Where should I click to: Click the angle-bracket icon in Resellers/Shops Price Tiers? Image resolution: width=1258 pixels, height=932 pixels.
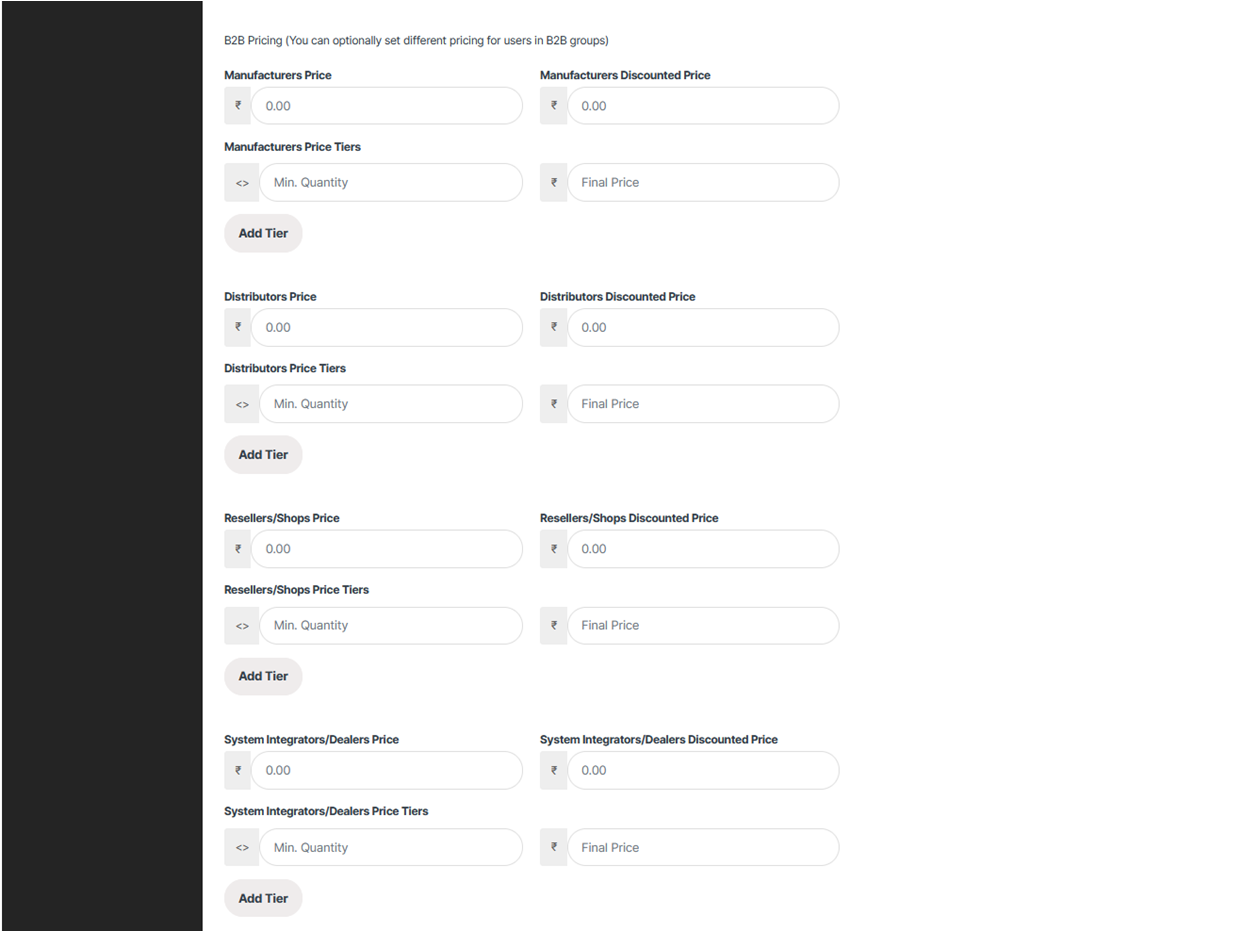click(x=242, y=626)
